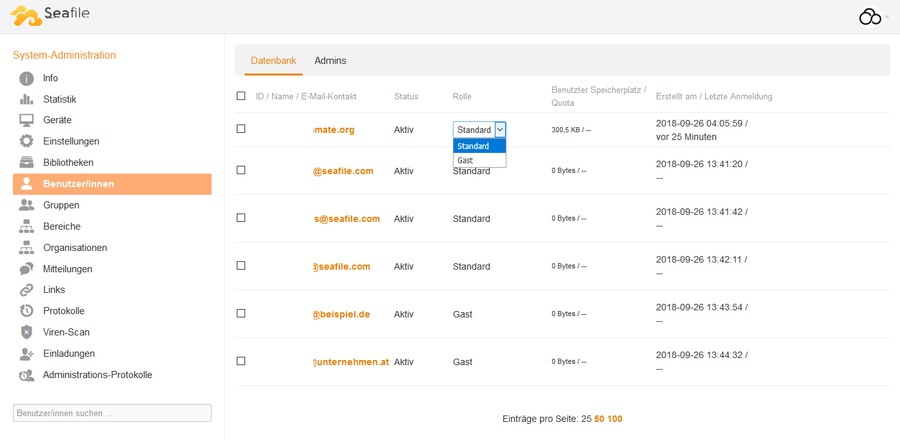Click the Standard role of s@seafile.com user
900x440 pixels.
point(471,219)
